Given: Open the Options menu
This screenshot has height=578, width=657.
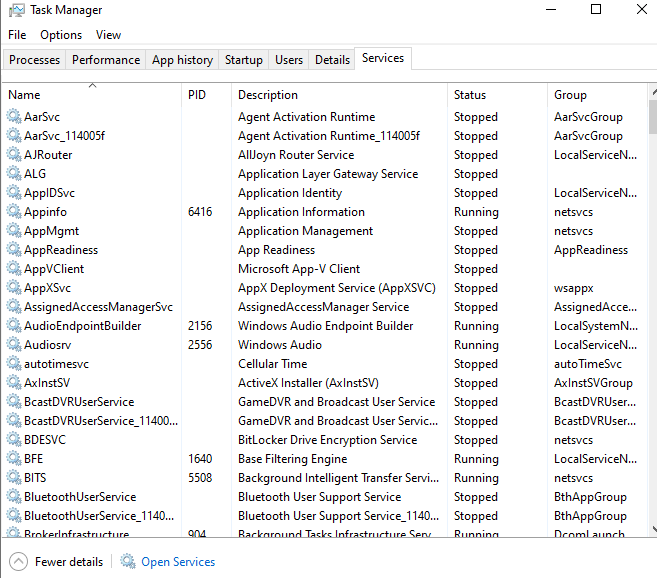Looking at the screenshot, I should (x=61, y=35).
